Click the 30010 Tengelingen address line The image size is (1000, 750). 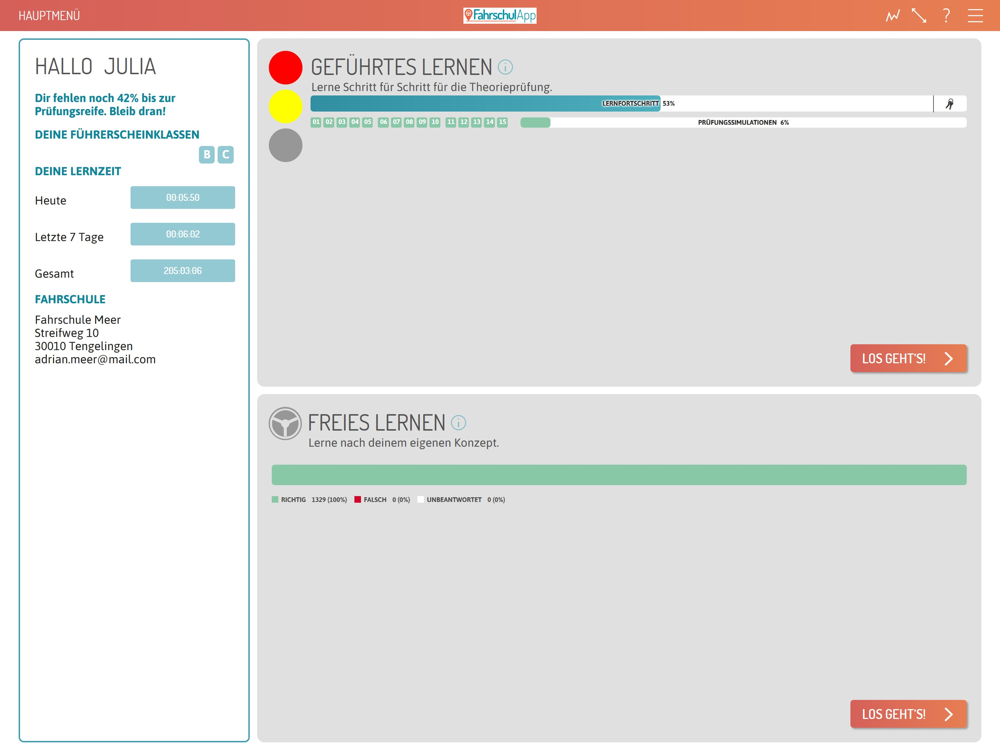tap(84, 346)
